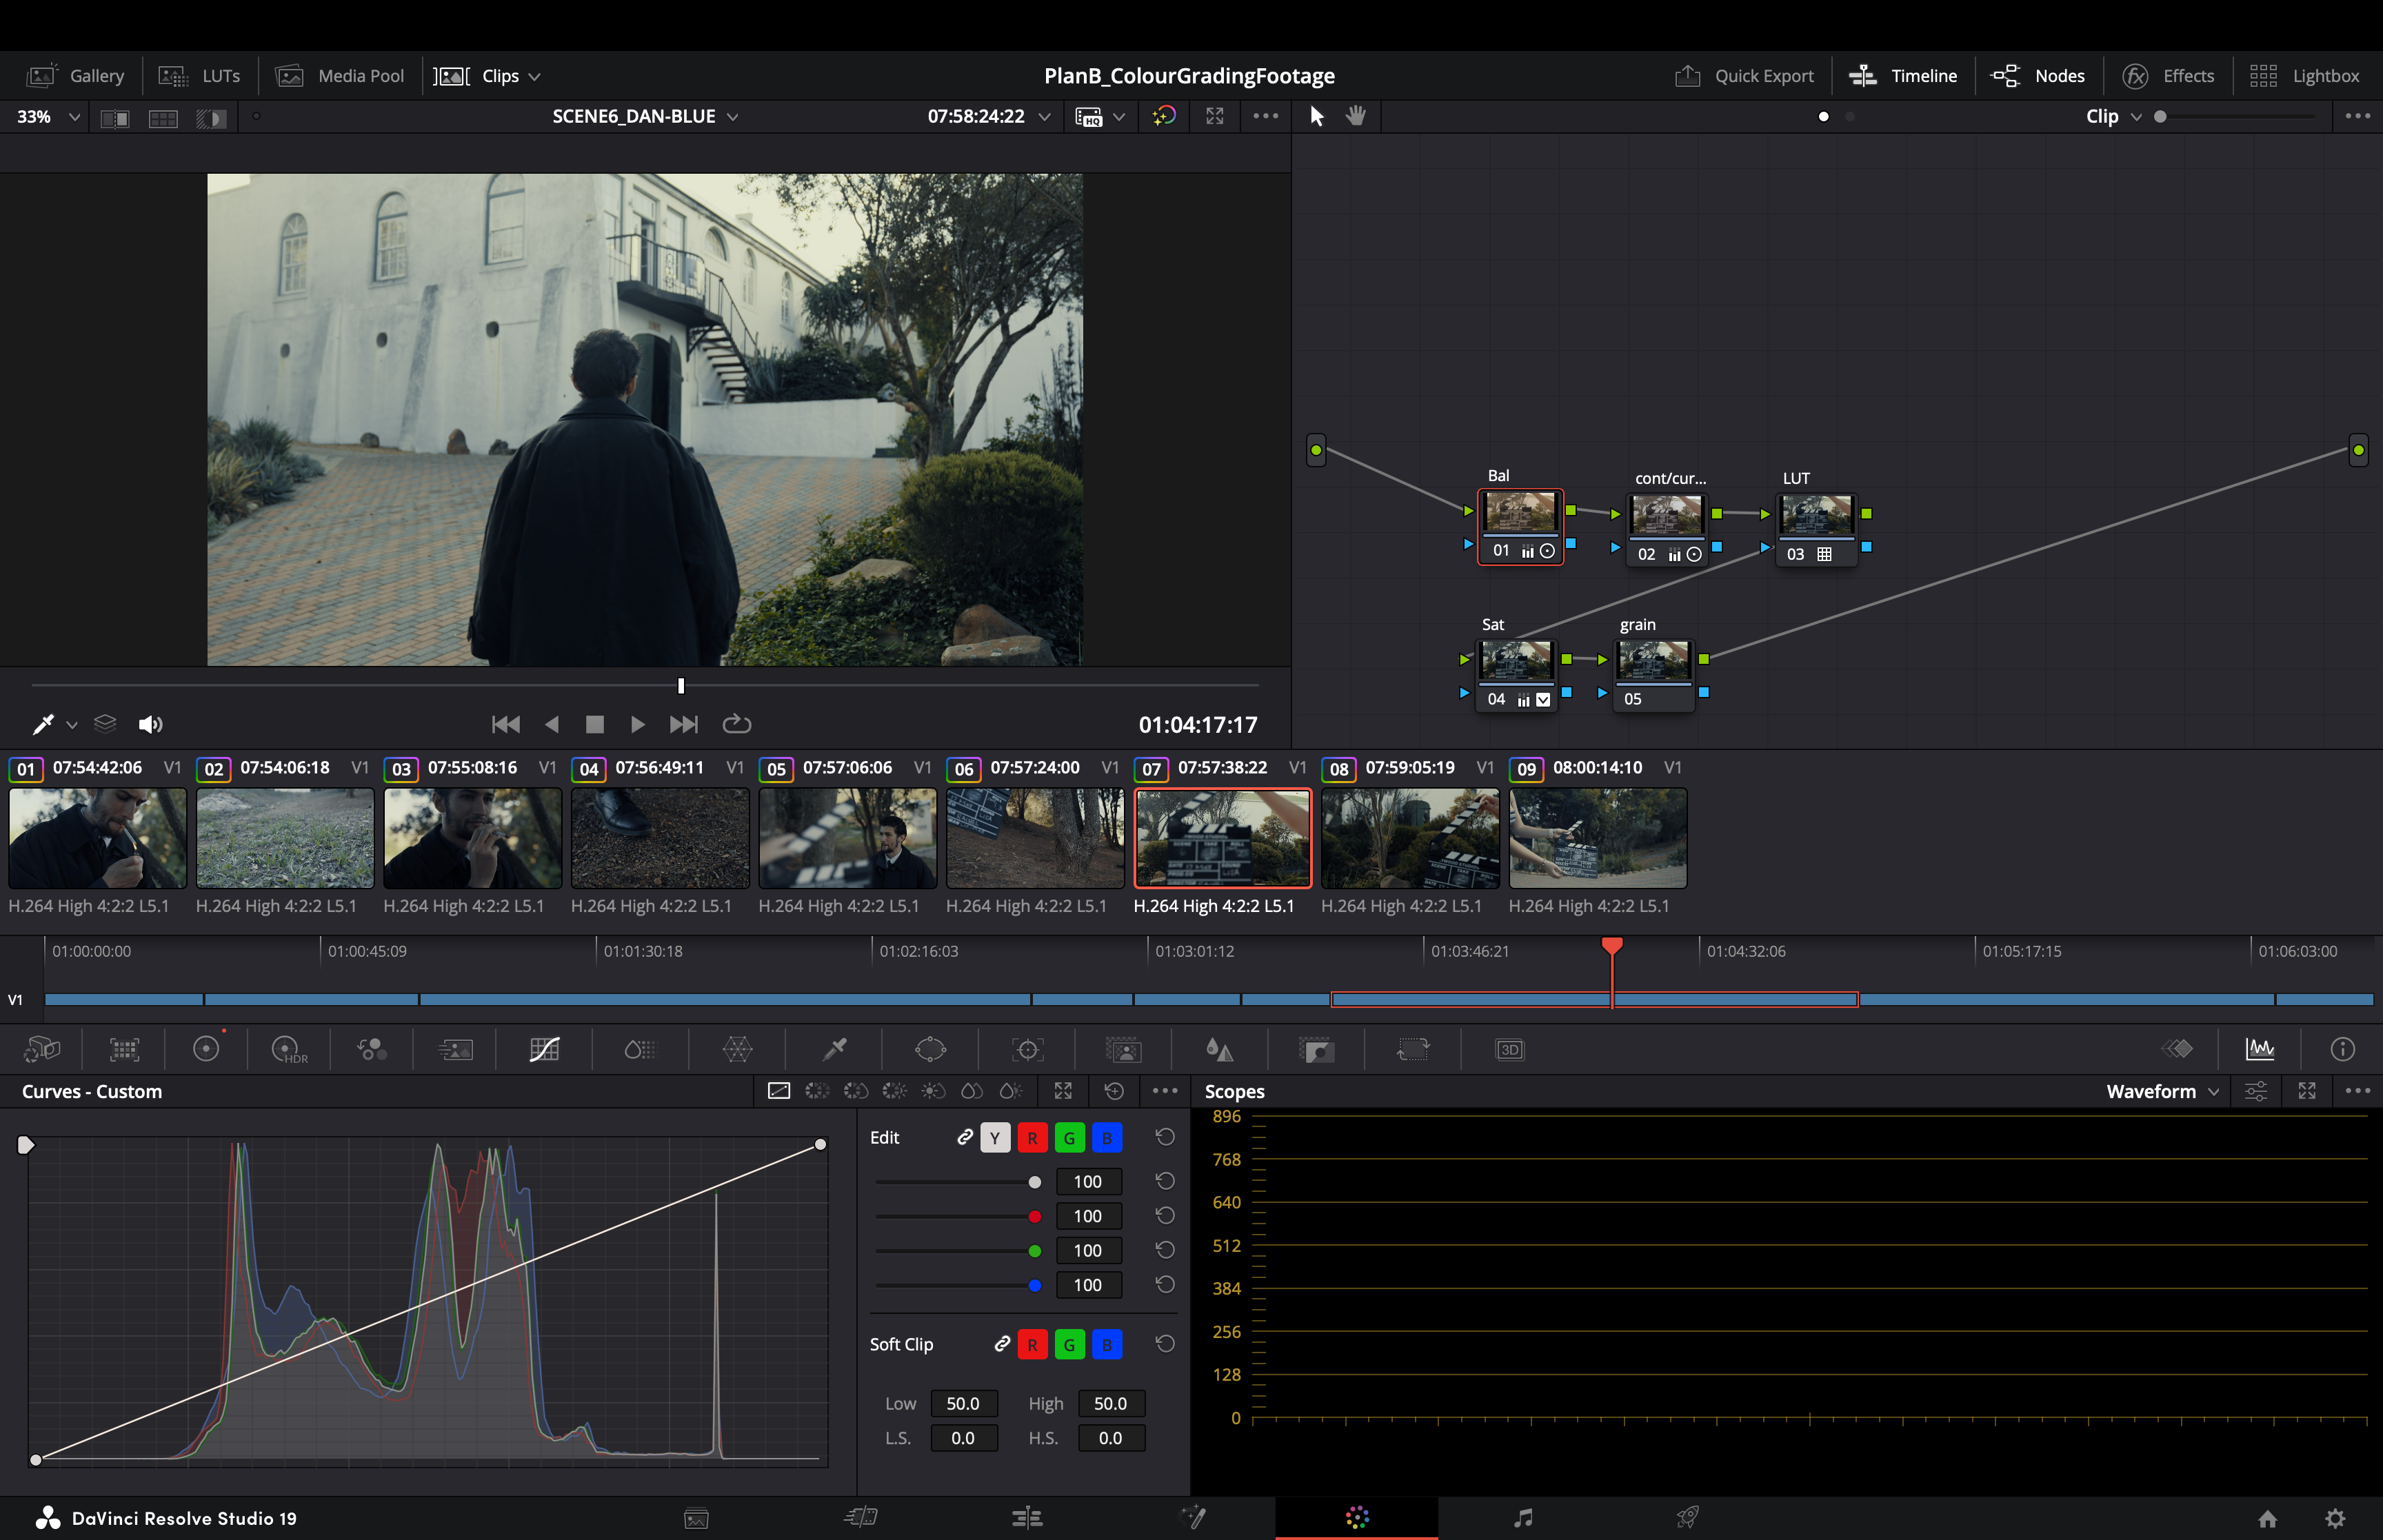2383x1540 pixels.
Task: Select the hand pan tool in node editor
Action: click(1356, 116)
